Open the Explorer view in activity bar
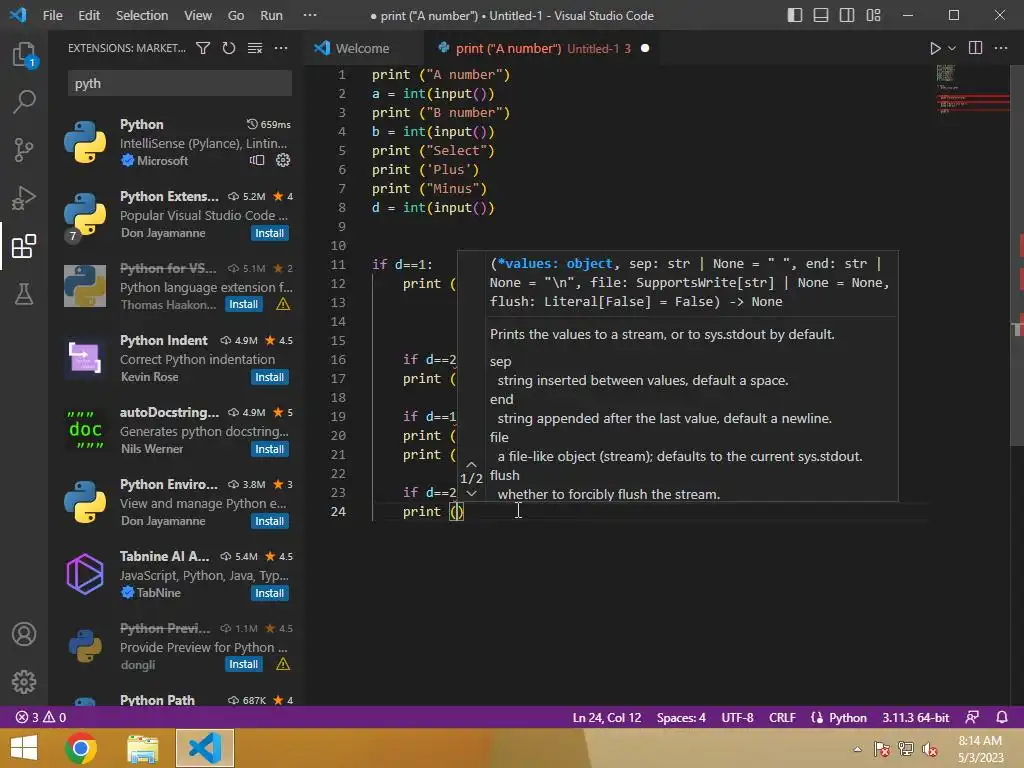Screen dimensions: 1024x768 pyautogui.click(x=24, y=54)
